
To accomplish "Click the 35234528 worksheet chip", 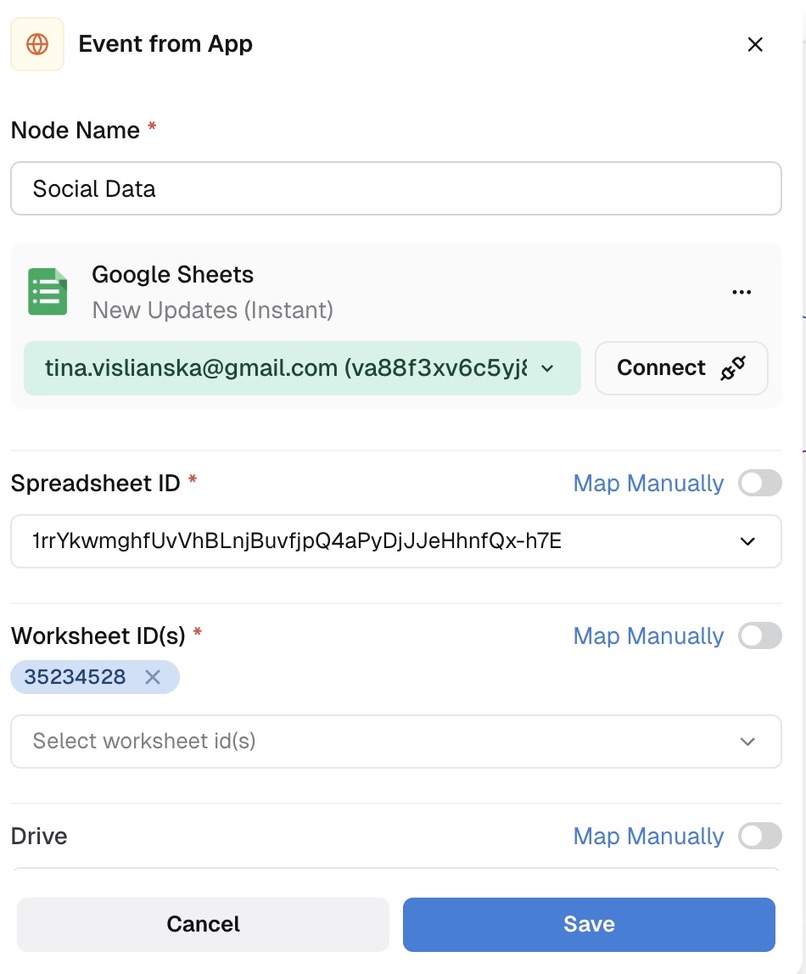I will 75,677.
